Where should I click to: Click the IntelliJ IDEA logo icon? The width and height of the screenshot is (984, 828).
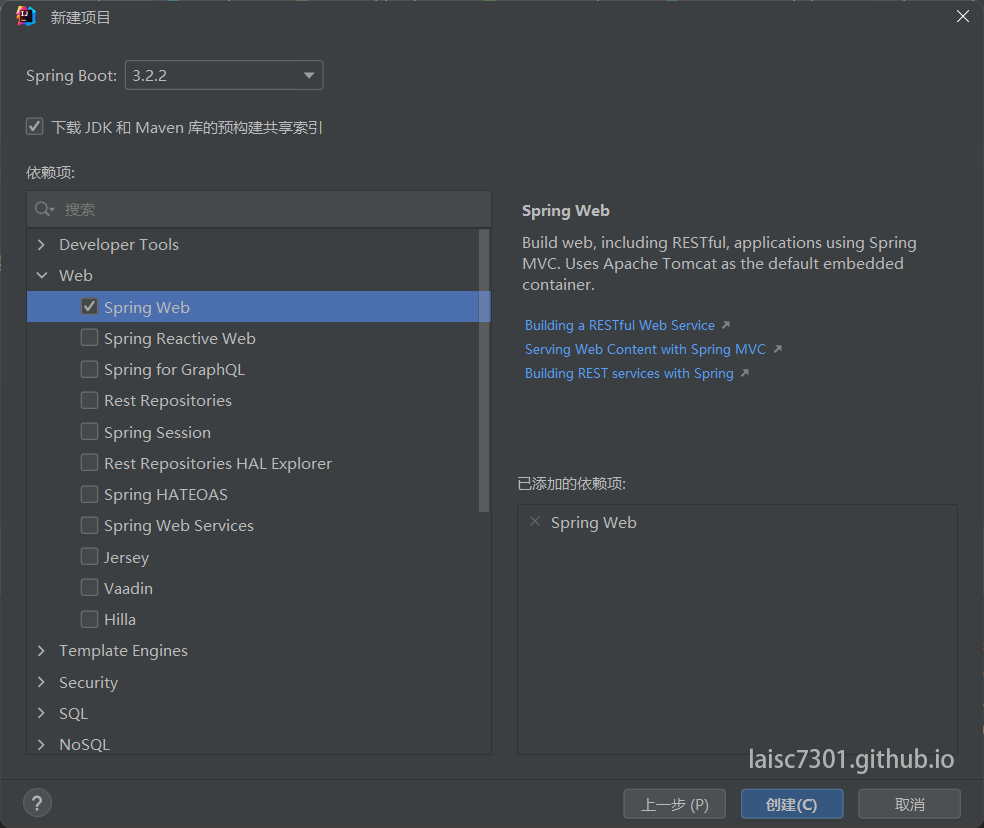[x=26, y=17]
